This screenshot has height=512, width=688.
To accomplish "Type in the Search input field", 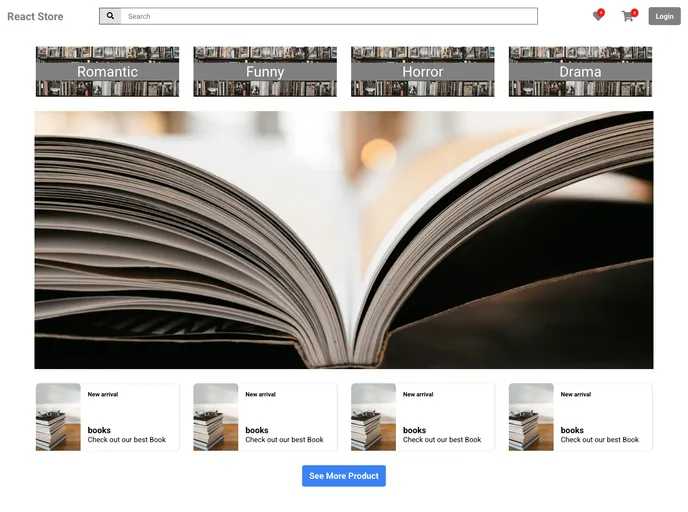I will pos(330,16).
